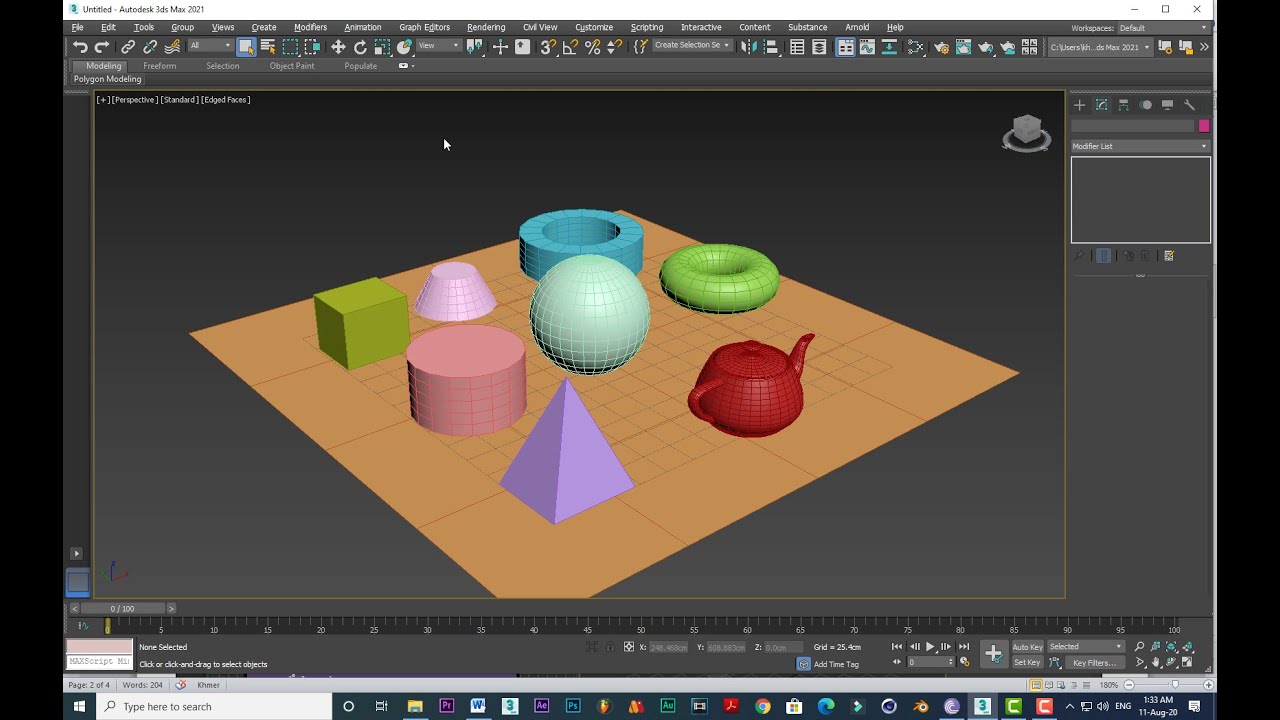1280x720 pixels.
Task: Open the key filter Selected dropdown
Action: (x=1086, y=647)
